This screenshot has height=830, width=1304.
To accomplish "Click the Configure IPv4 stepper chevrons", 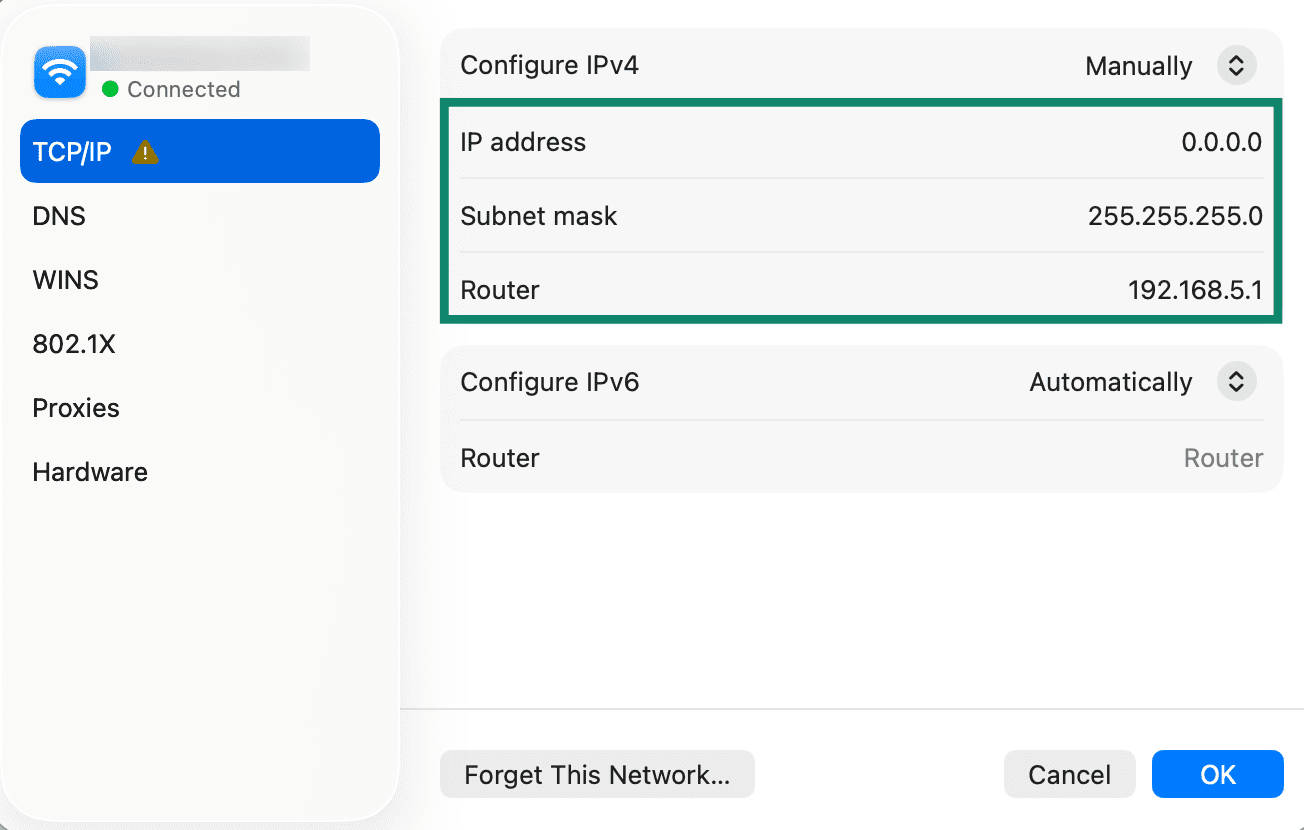I will pyautogui.click(x=1237, y=65).
